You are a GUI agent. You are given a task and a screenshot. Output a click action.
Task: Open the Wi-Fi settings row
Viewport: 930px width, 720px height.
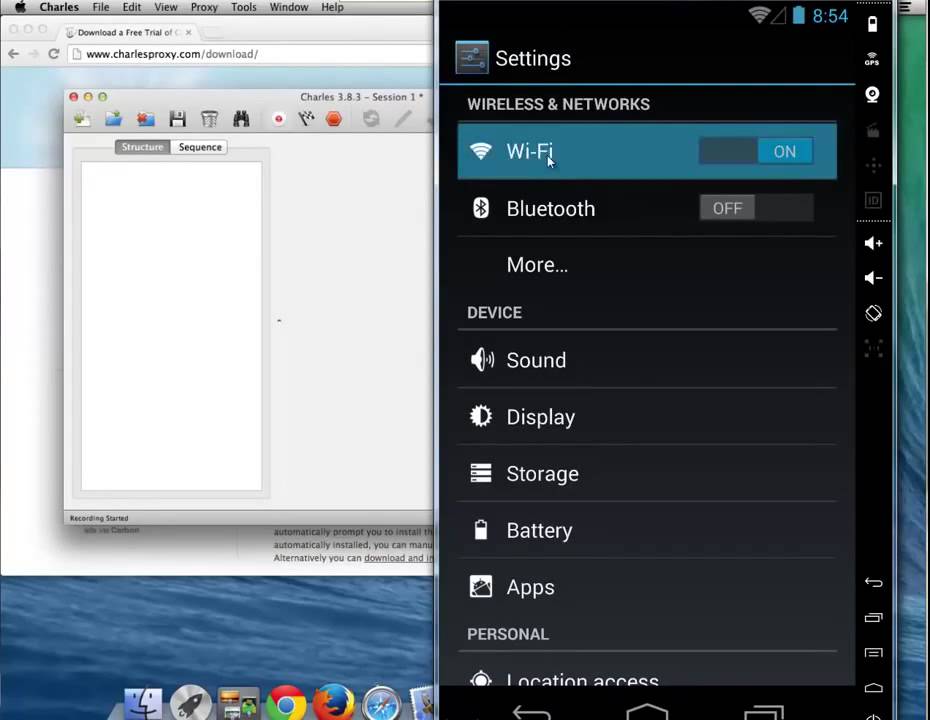tap(647, 151)
